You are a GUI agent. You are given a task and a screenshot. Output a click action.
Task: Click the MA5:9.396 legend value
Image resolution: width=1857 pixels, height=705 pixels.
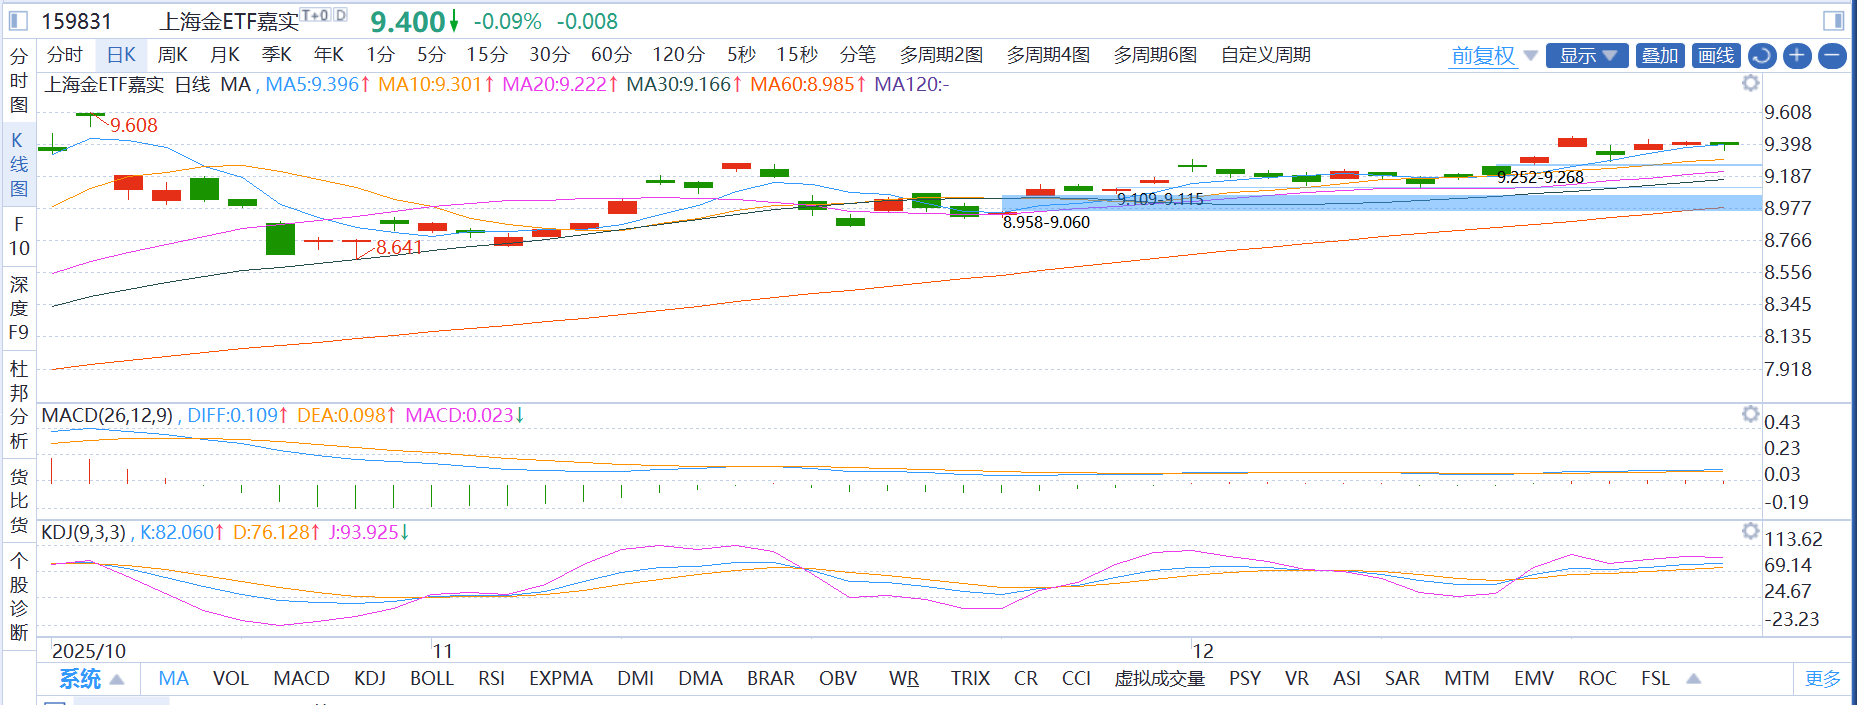click(318, 84)
